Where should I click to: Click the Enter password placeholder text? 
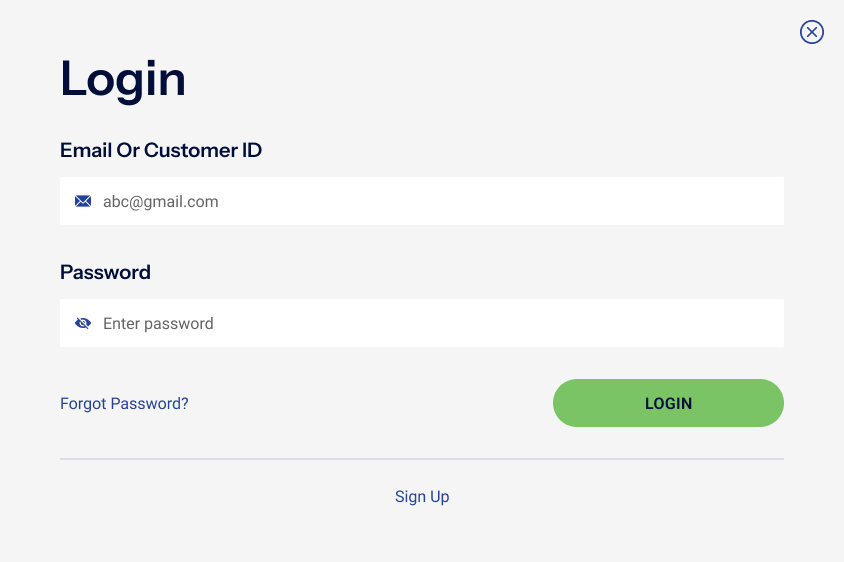pos(158,324)
